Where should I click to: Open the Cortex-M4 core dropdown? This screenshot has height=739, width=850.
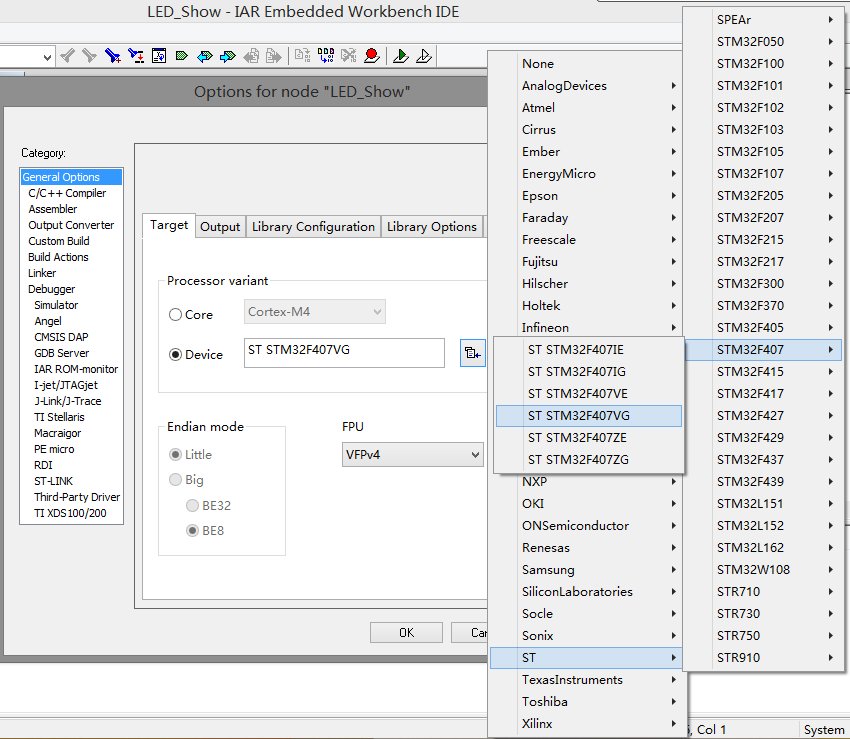pos(314,312)
